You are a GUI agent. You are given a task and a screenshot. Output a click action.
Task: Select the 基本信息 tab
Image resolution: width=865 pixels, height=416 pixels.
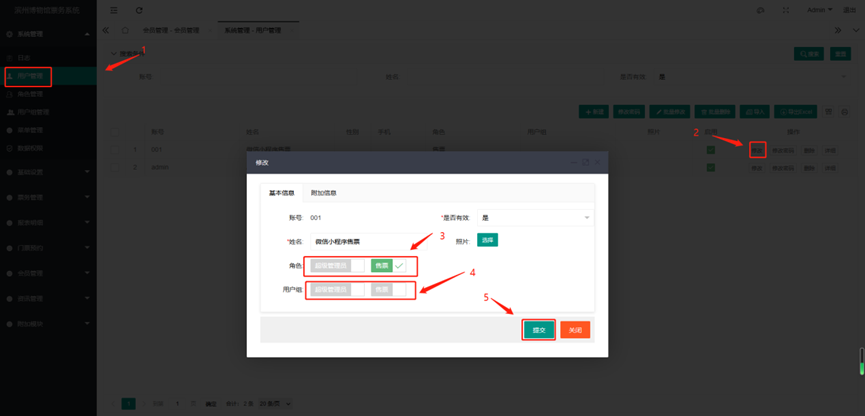(281, 193)
